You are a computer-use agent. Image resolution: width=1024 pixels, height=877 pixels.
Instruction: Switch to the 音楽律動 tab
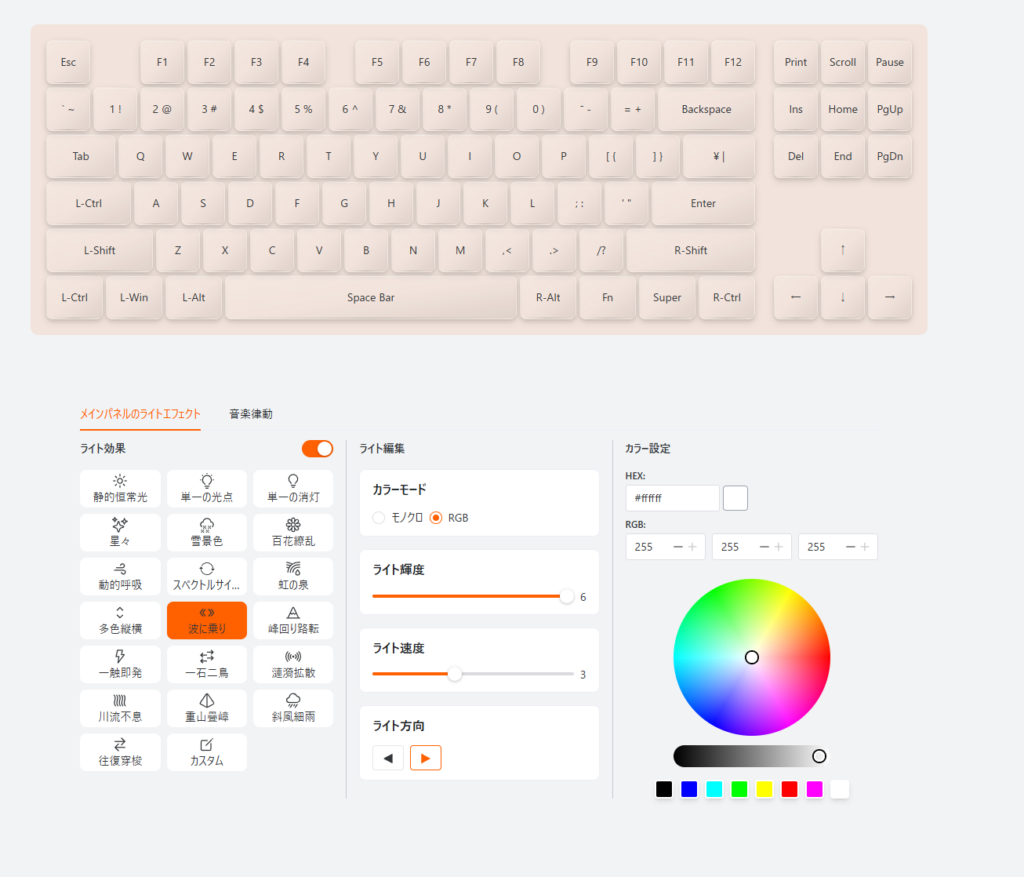250,413
